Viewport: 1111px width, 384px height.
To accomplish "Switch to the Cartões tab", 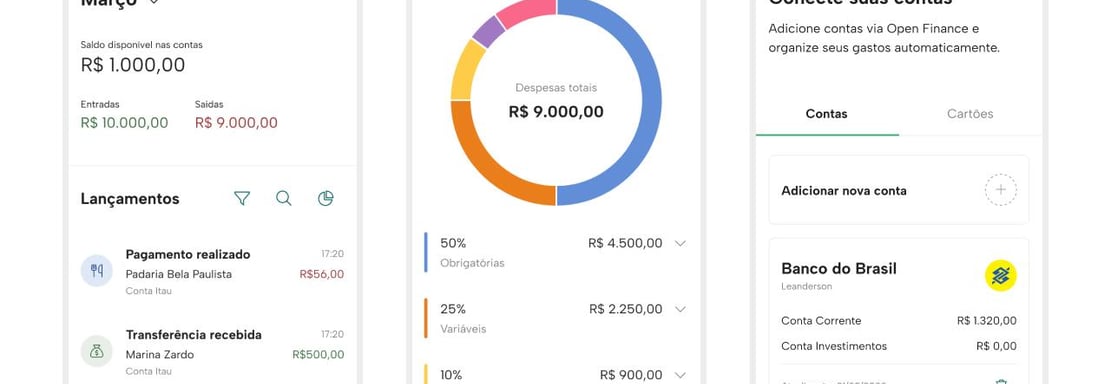I will [970, 114].
